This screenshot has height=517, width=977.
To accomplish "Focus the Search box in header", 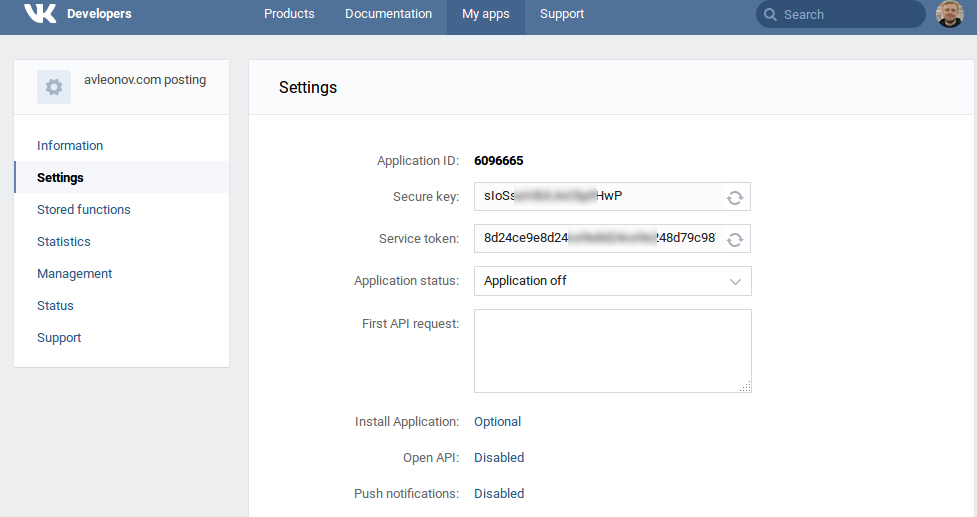I will [841, 14].
